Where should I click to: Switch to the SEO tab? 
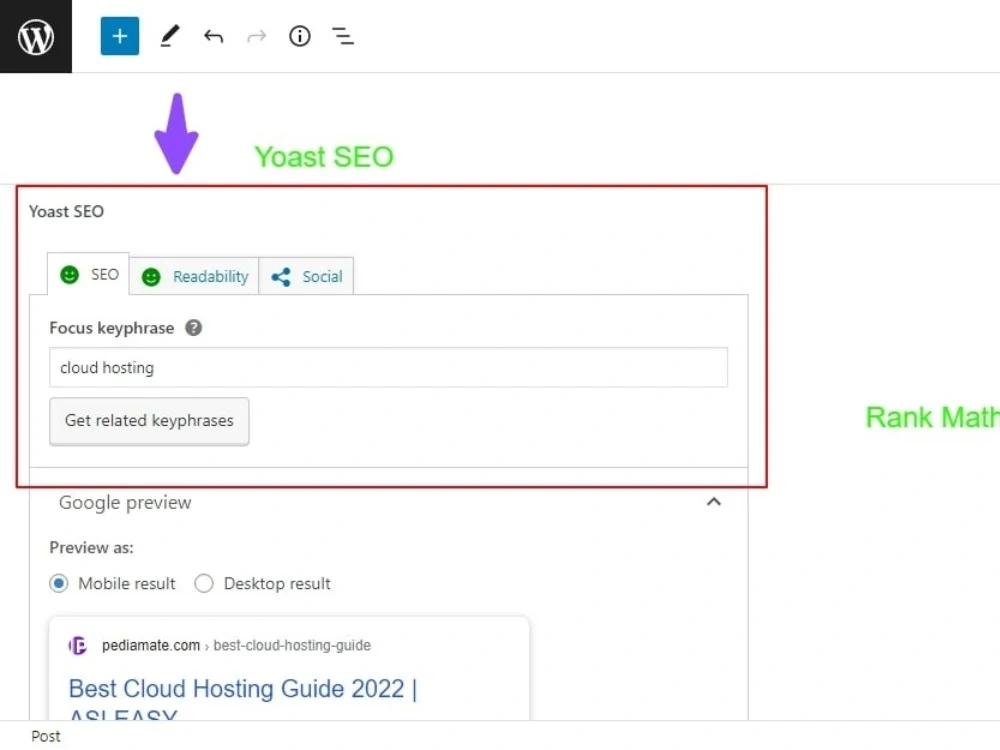[89, 274]
